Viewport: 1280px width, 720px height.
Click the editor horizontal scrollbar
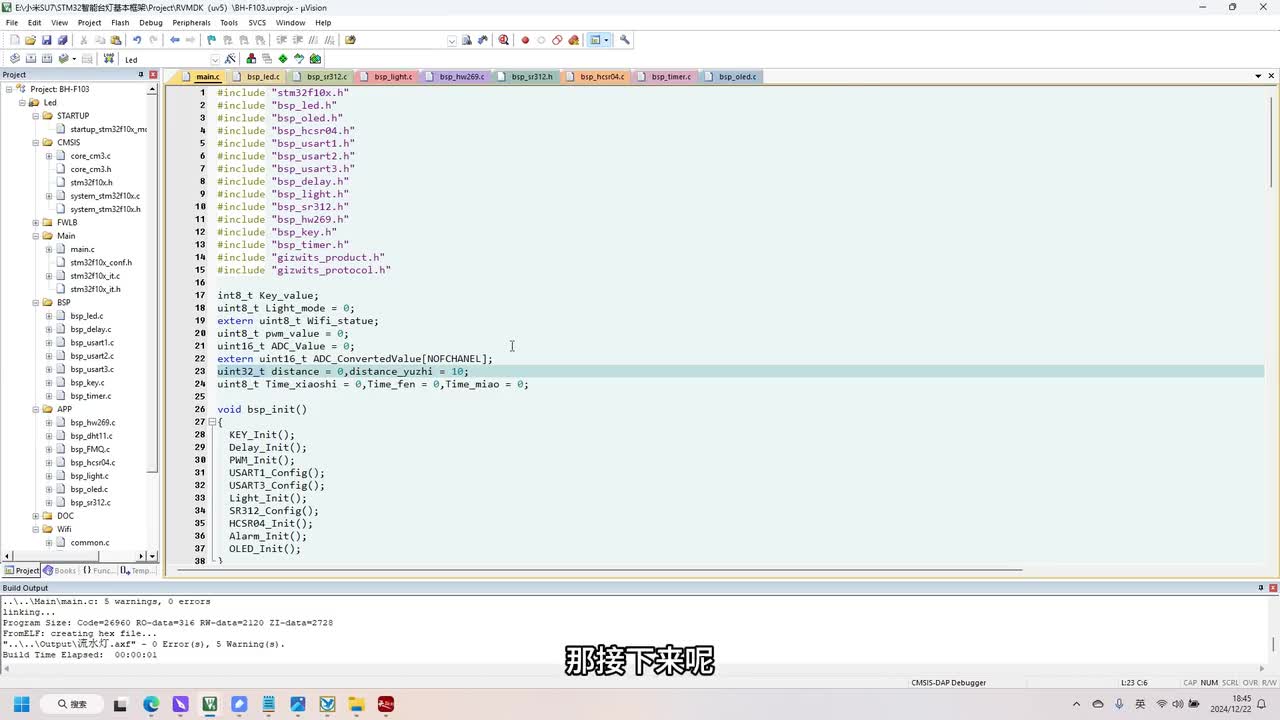[600, 569]
